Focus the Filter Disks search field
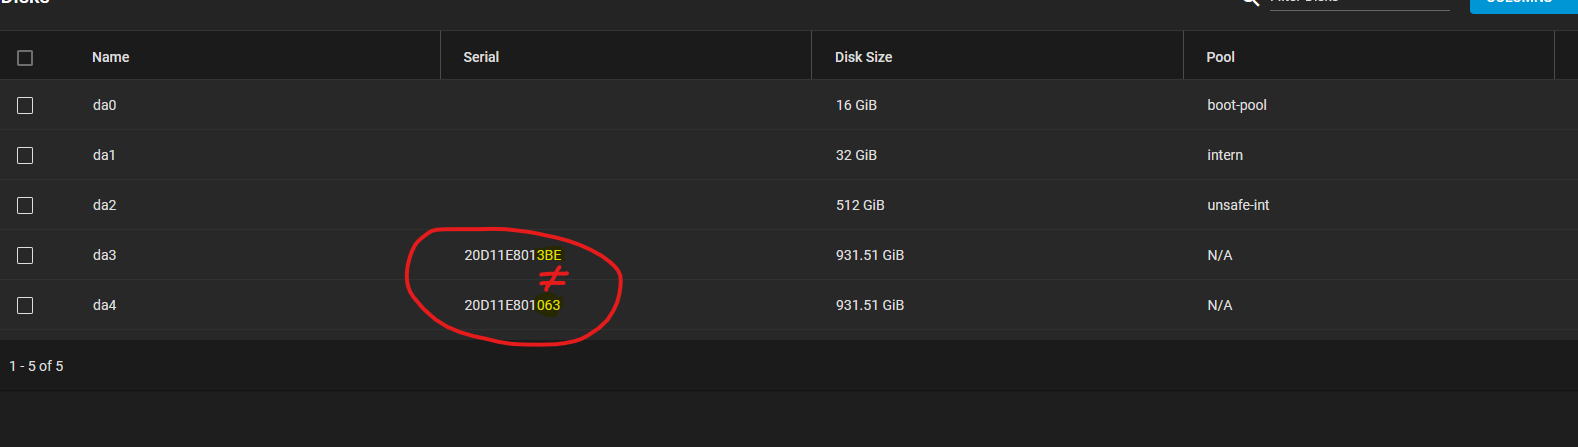The width and height of the screenshot is (1578, 447). coord(1360,4)
